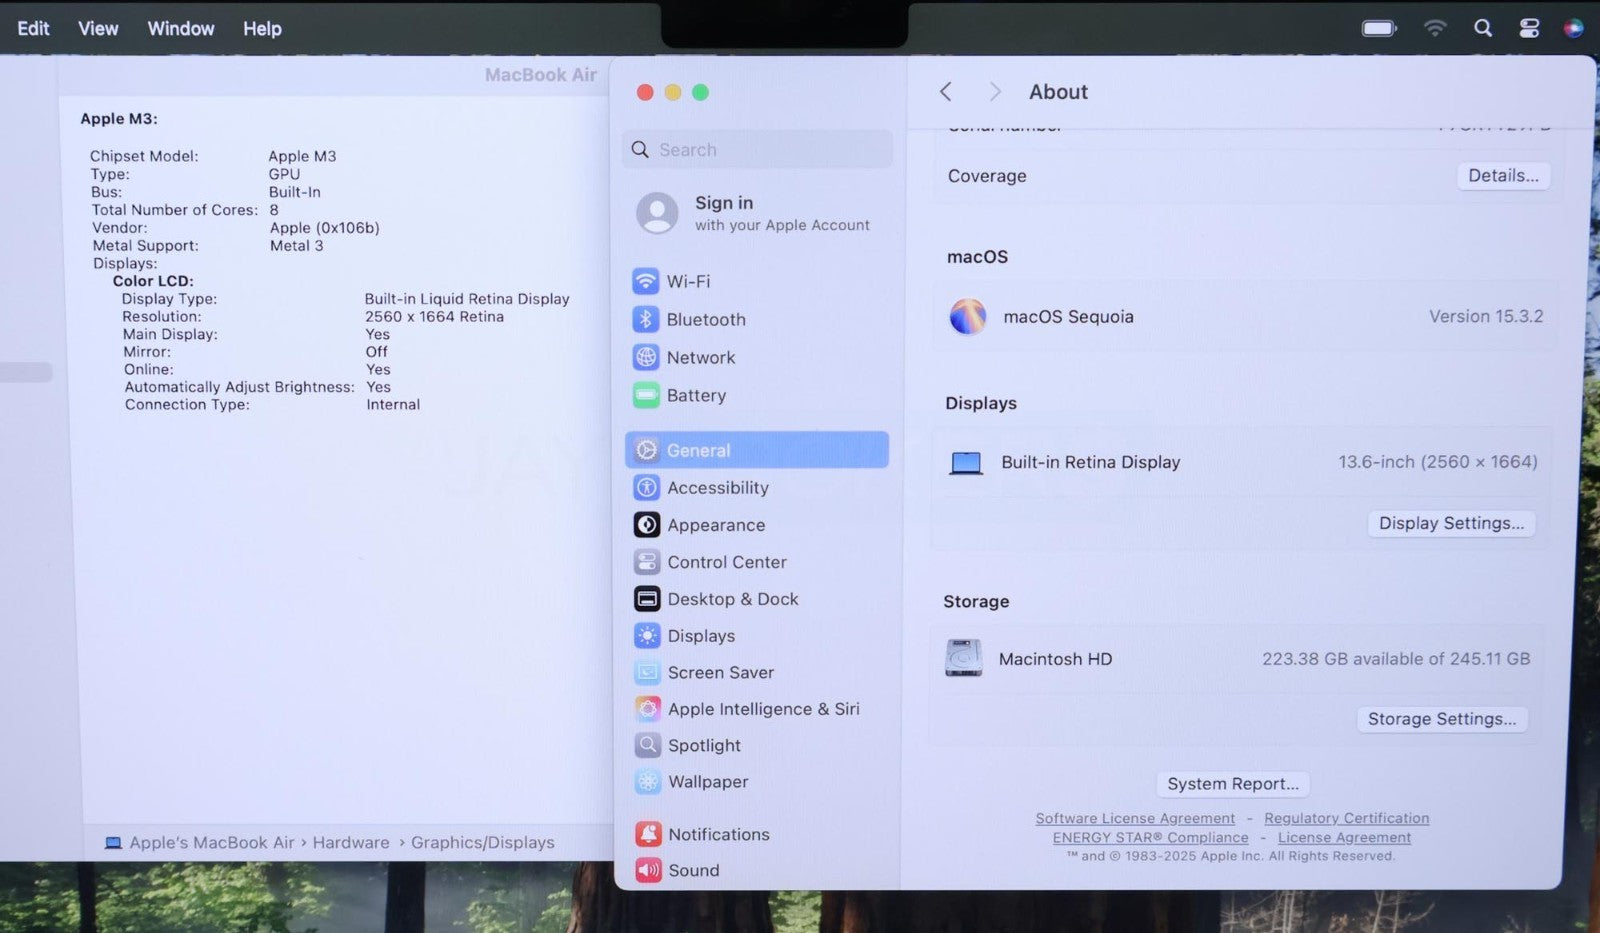Click the Search field in System Settings

click(757, 149)
